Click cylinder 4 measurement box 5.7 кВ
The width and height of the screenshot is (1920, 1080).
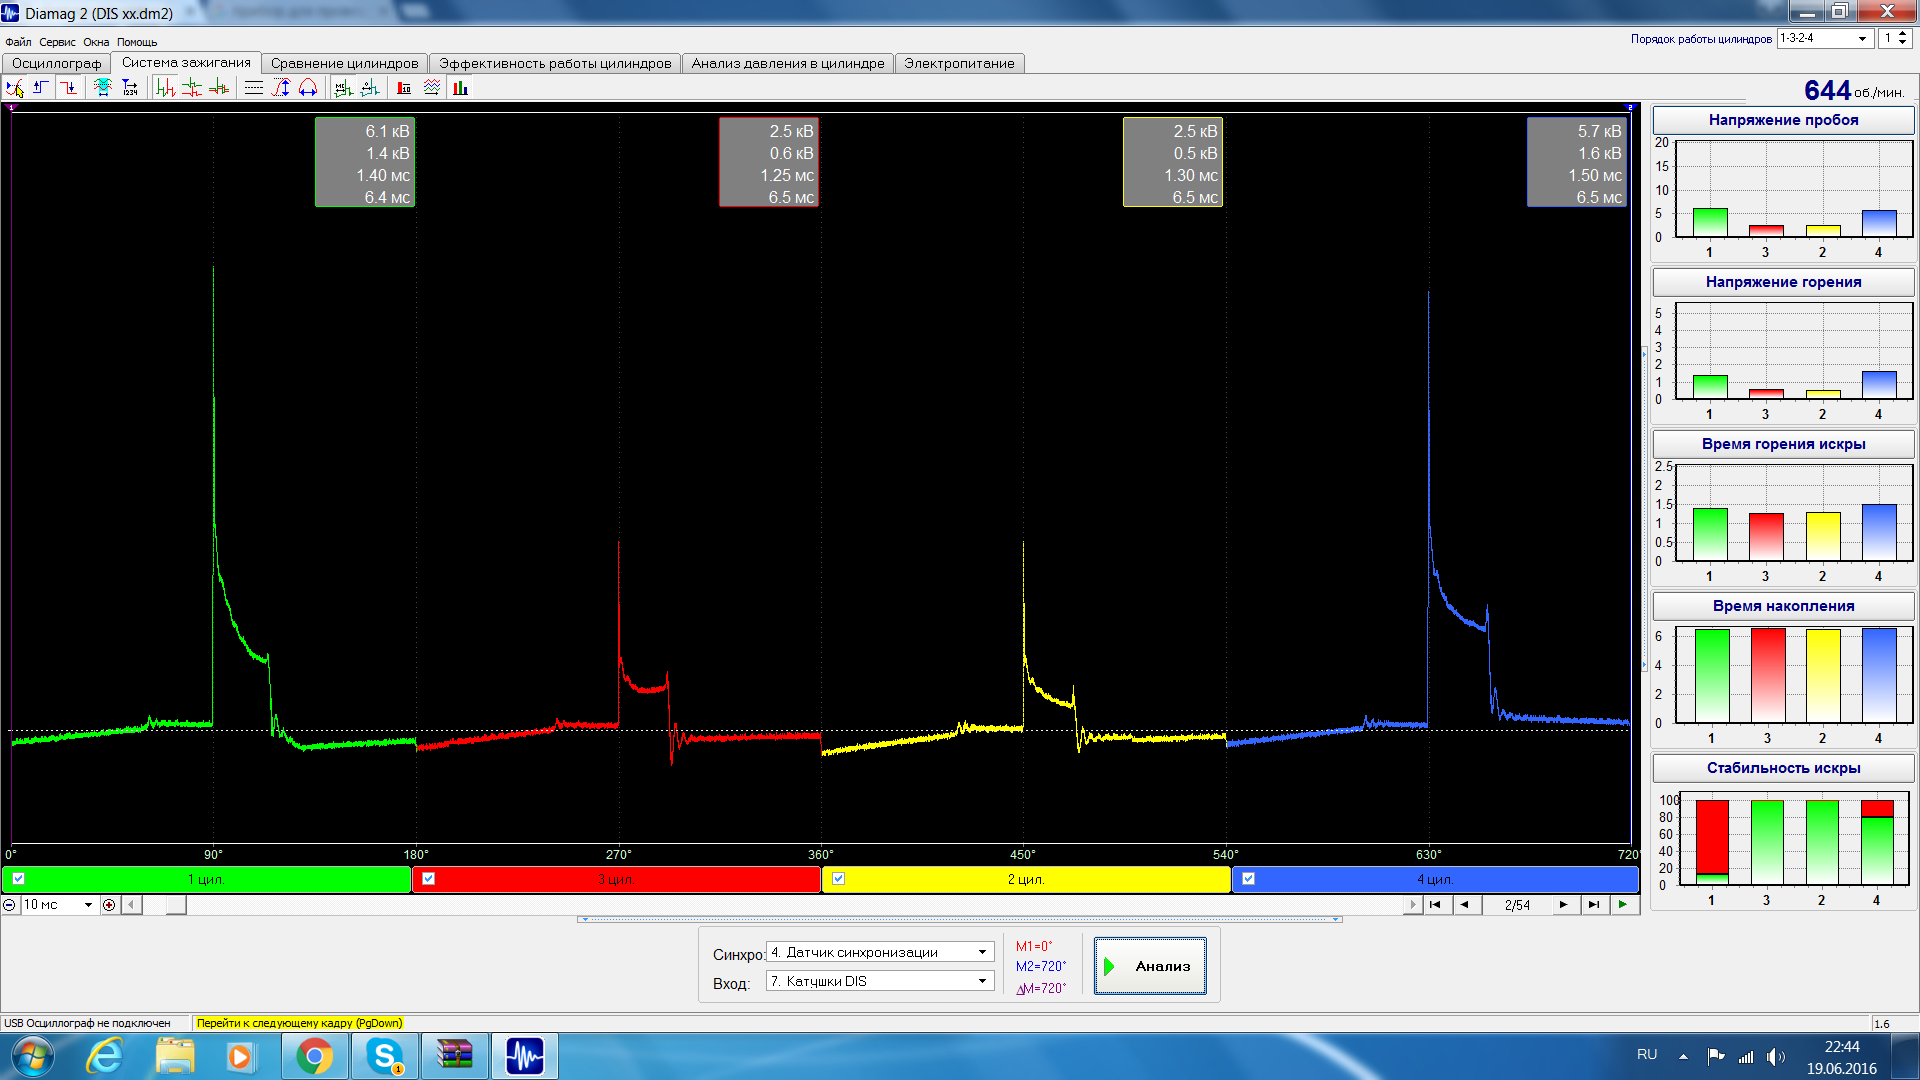click(x=1577, y=162)
